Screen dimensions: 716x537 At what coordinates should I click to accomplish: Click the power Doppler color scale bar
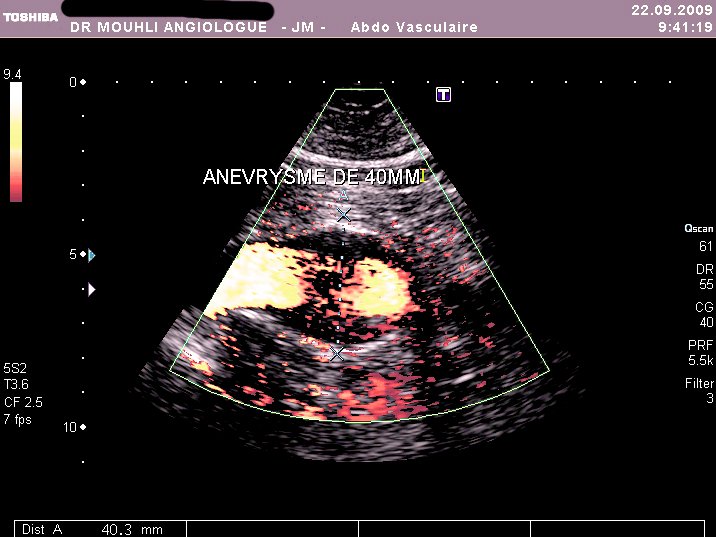coord(16,142)
